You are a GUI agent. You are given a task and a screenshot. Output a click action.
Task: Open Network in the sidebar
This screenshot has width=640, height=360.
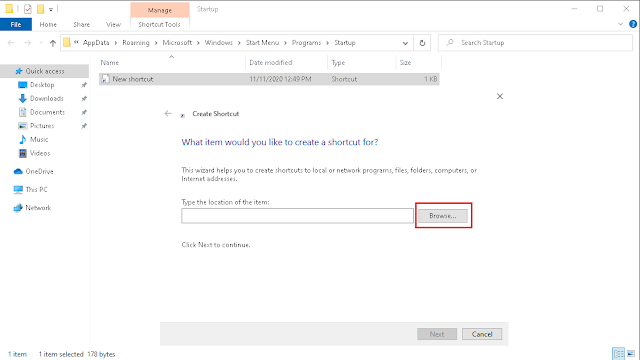coord(38,208)
